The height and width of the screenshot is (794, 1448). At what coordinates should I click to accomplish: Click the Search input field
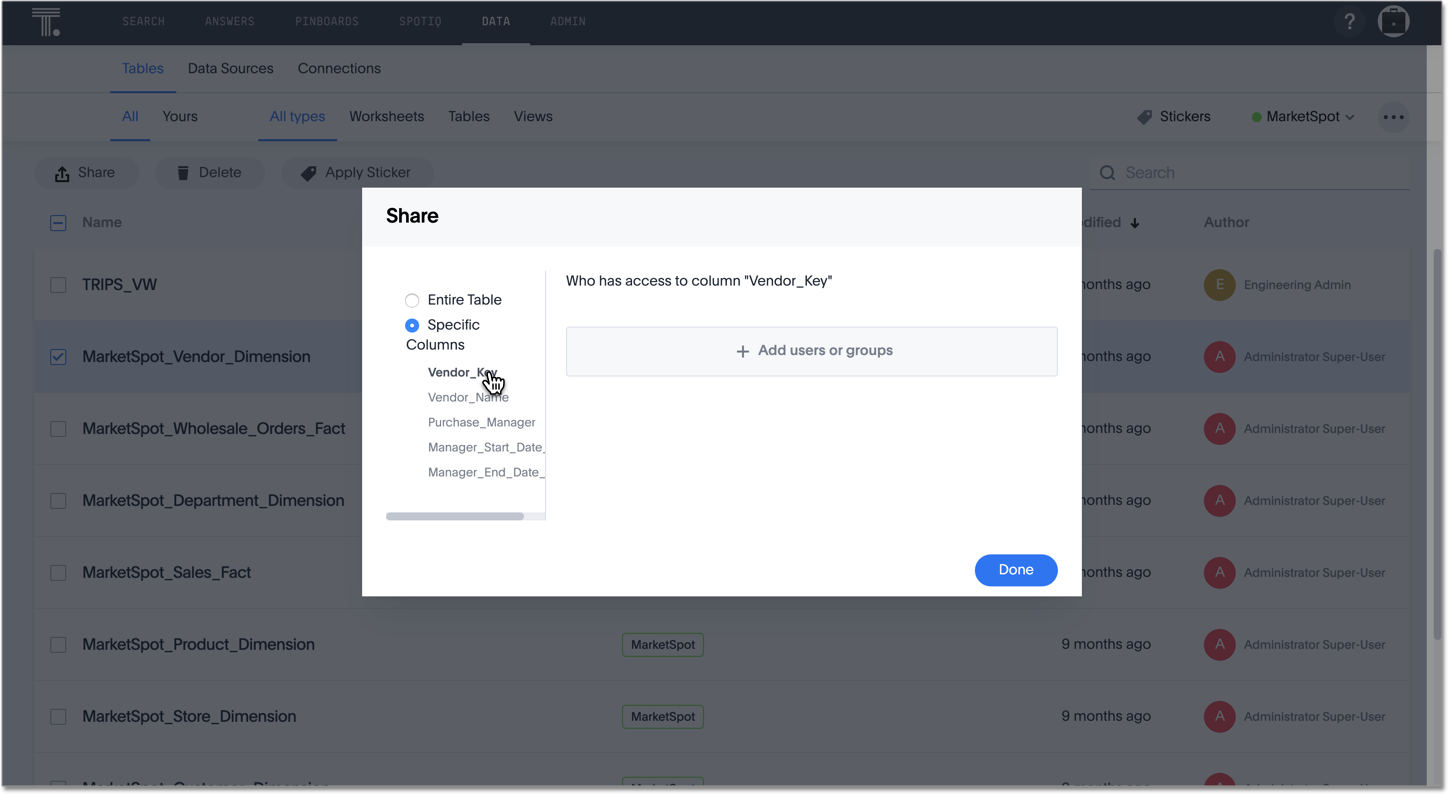pos(1250,172)
